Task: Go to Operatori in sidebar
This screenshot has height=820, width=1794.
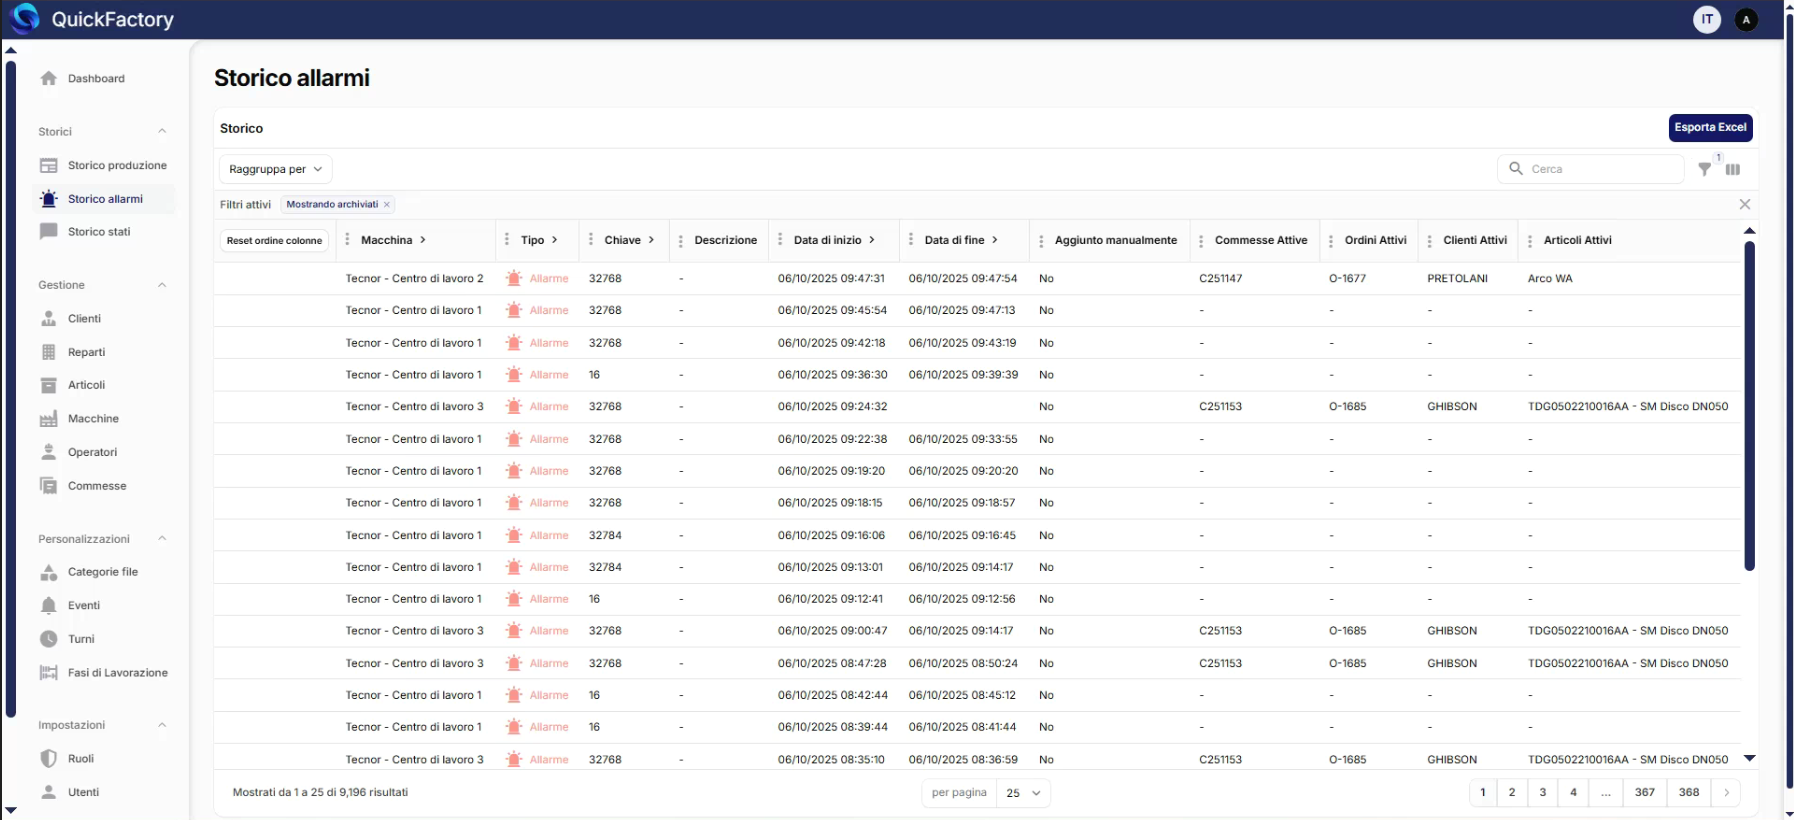Action: (92, 452)
